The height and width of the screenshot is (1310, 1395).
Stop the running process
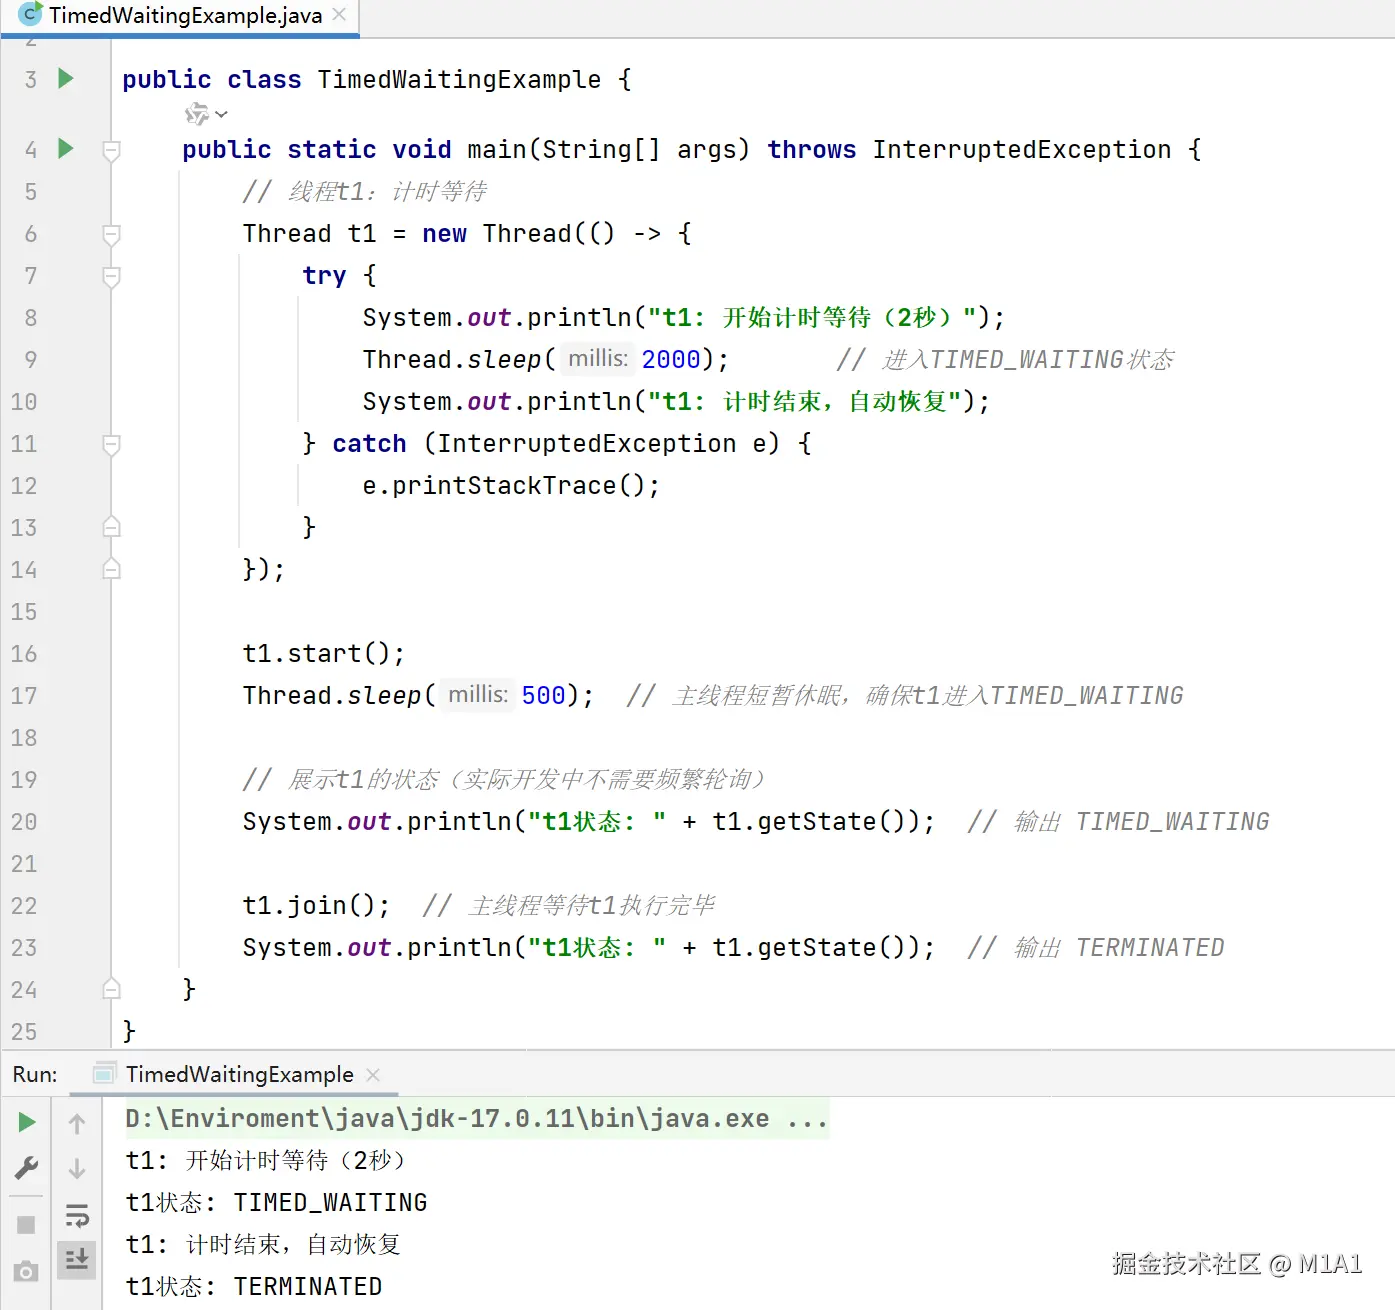pos(27,1224)
